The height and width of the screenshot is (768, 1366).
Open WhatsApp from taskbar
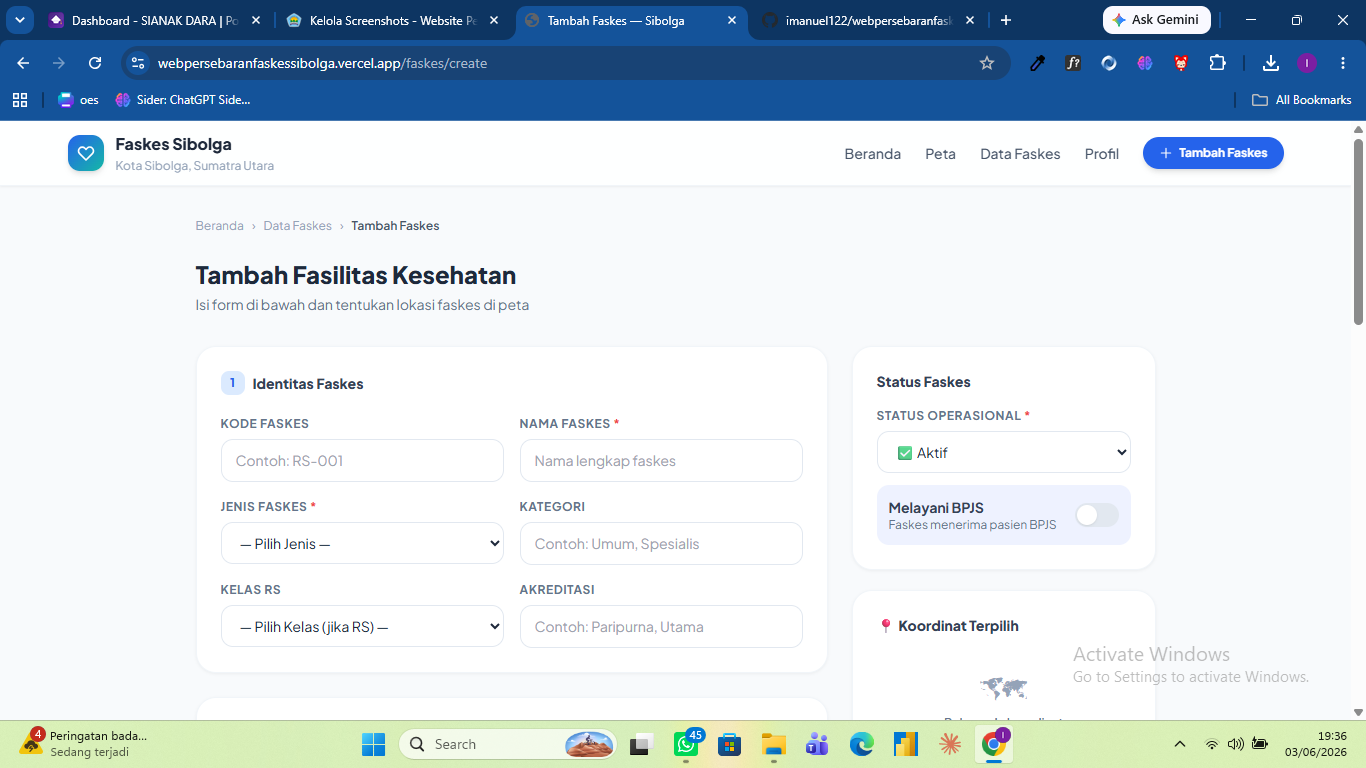(x=686, y=744)
